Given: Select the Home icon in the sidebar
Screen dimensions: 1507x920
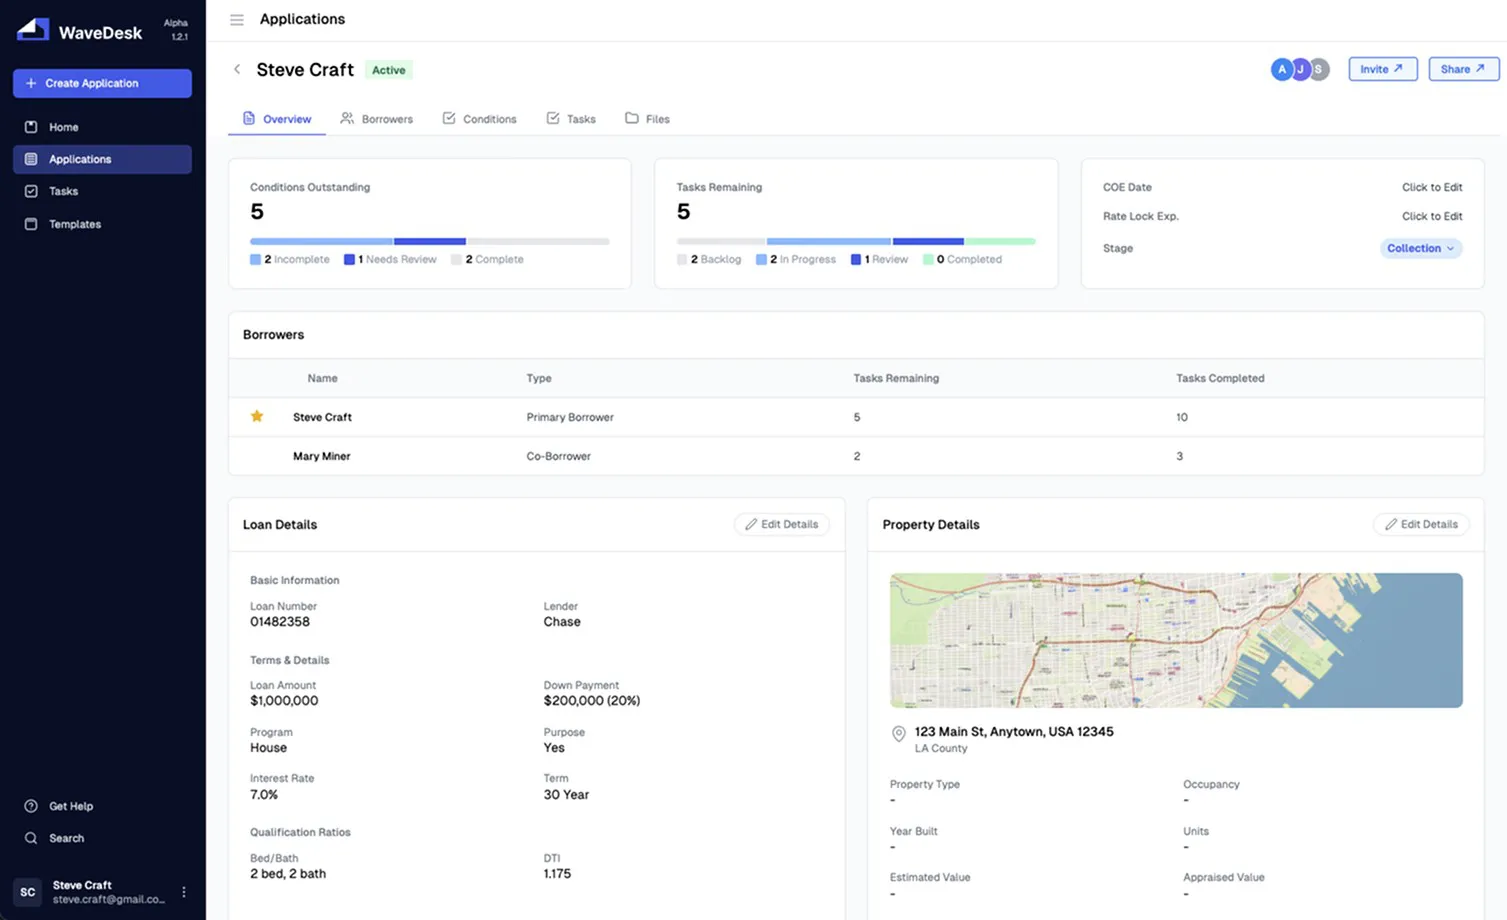Looking at the screenshot, I should [31, 127].
